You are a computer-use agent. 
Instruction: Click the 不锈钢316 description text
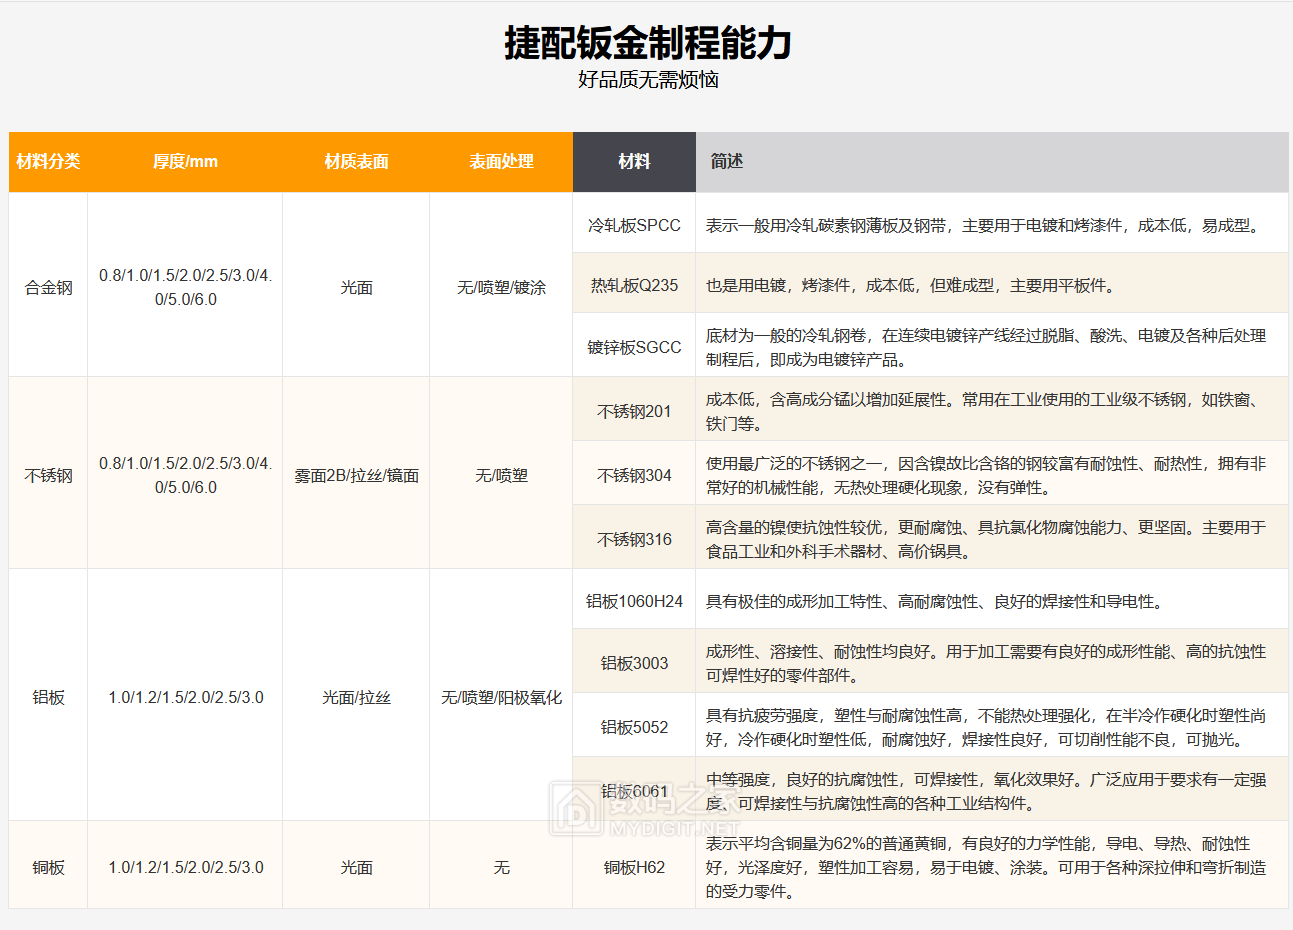click(986, 539)
